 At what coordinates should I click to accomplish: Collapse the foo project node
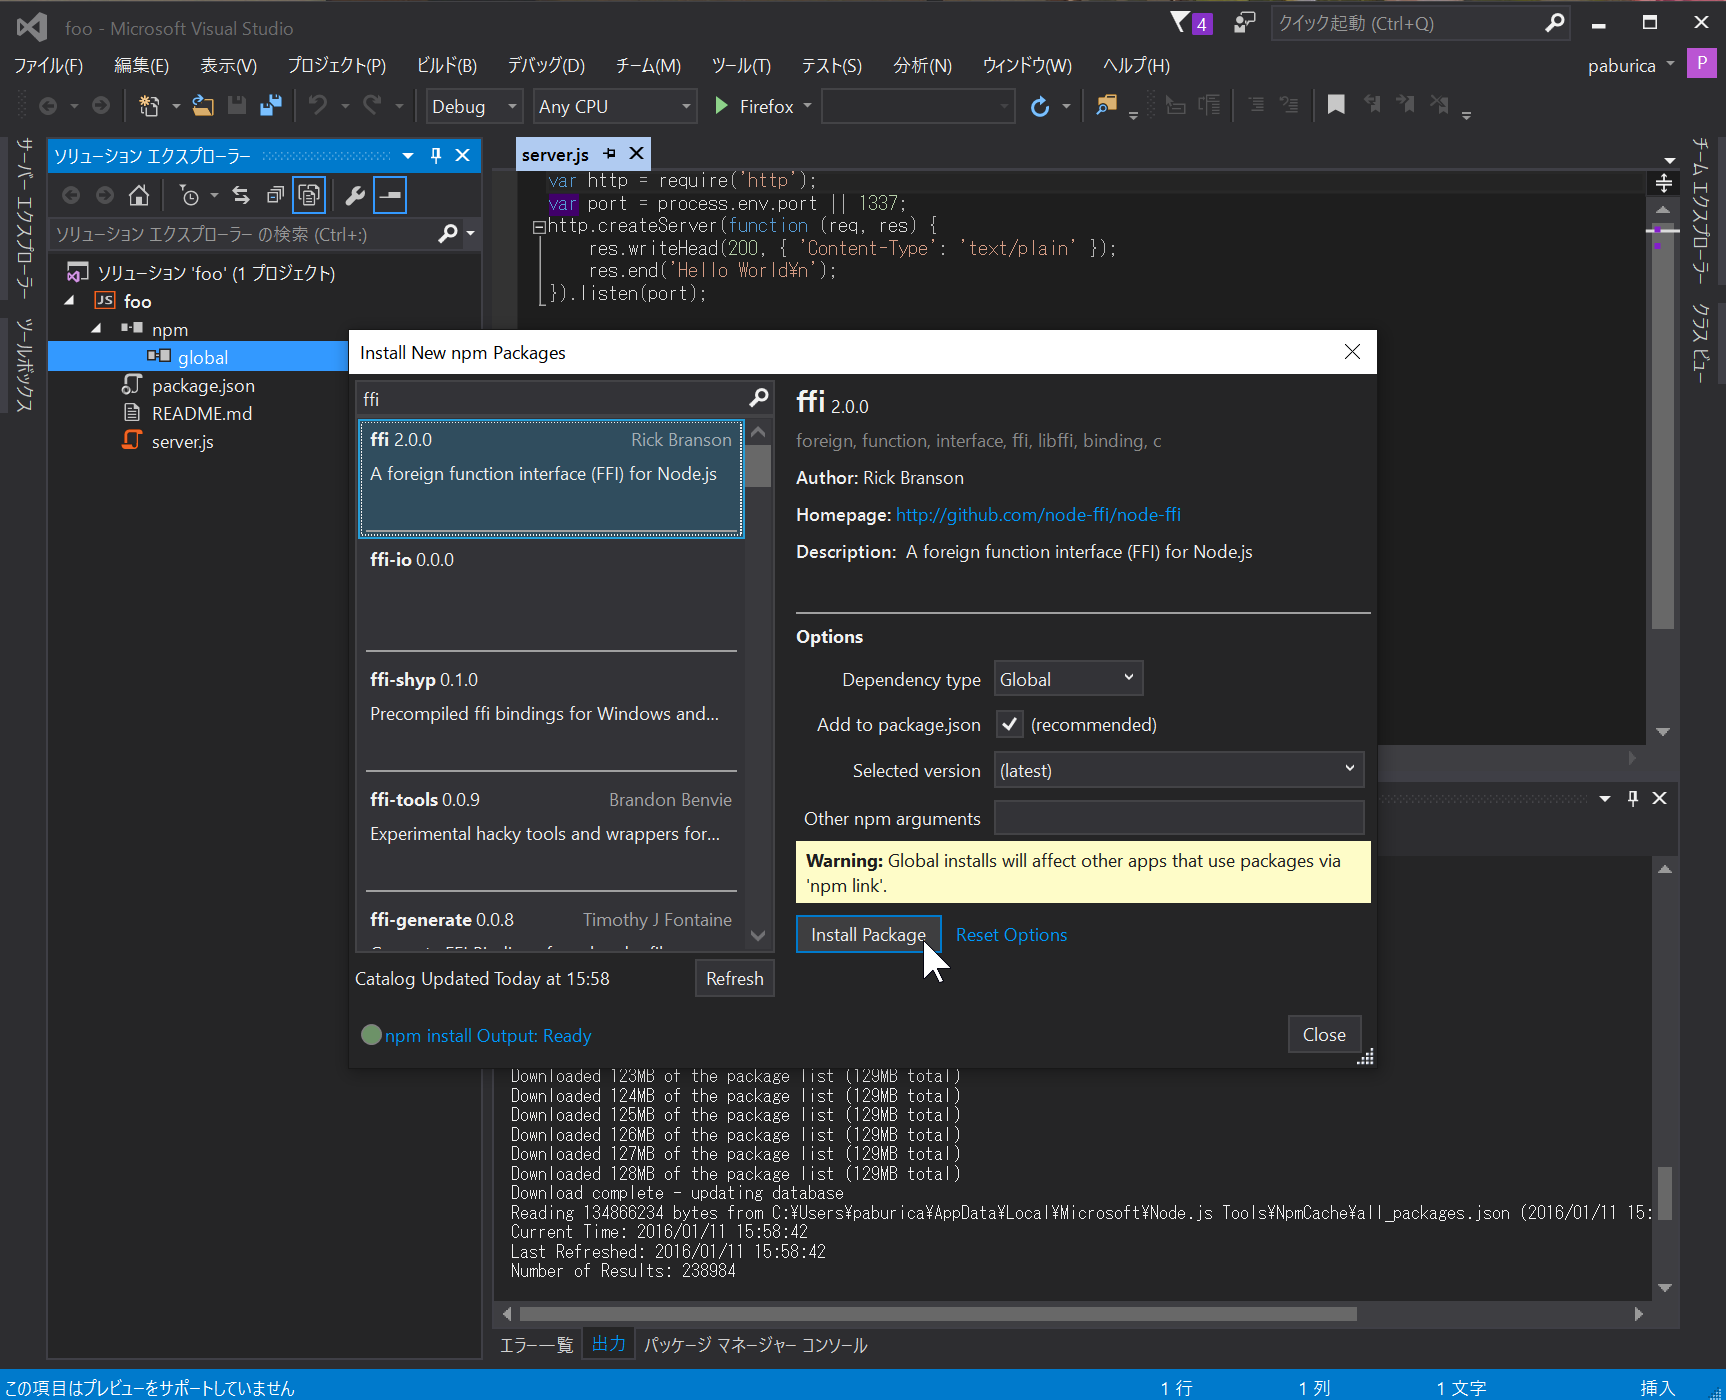[69, 301]
